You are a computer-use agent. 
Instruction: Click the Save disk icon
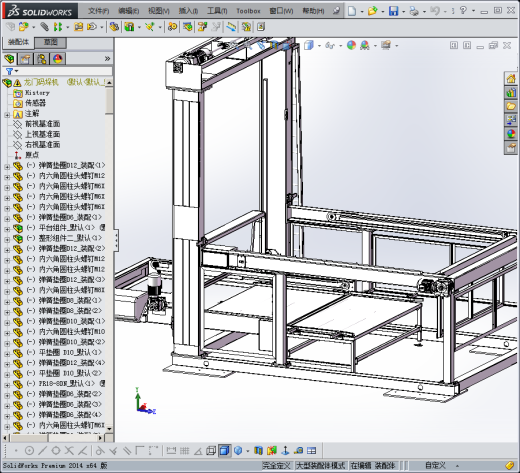pyautogui.click(x=394, y=11)
